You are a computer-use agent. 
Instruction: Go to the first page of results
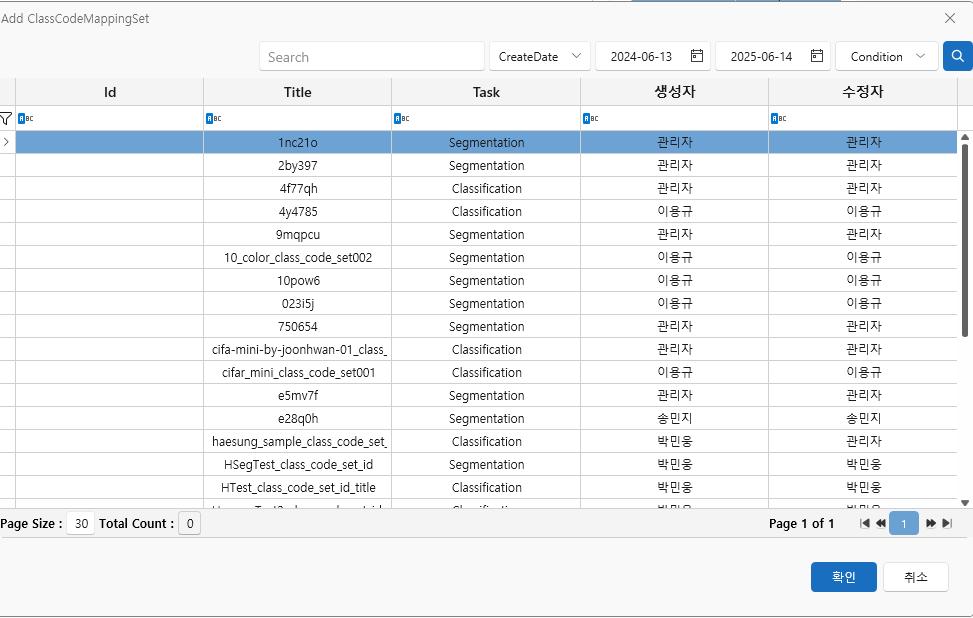pos(865,523)
